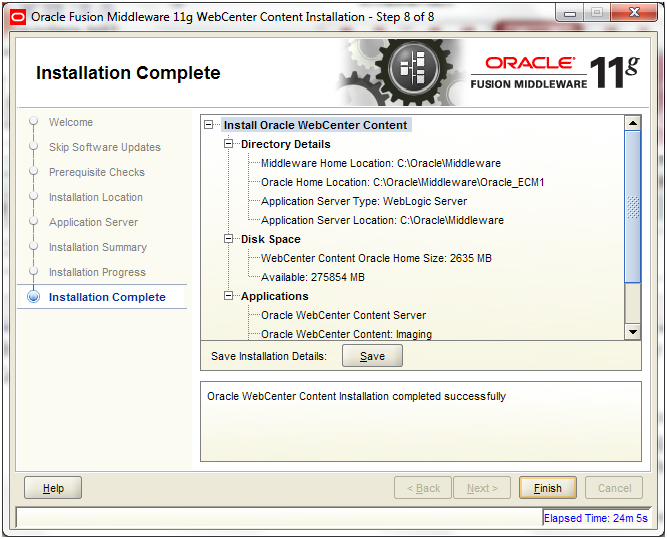Select WebCenter Content Oracle Home Size row
667x539 pixels.
(x=376, y=258)
